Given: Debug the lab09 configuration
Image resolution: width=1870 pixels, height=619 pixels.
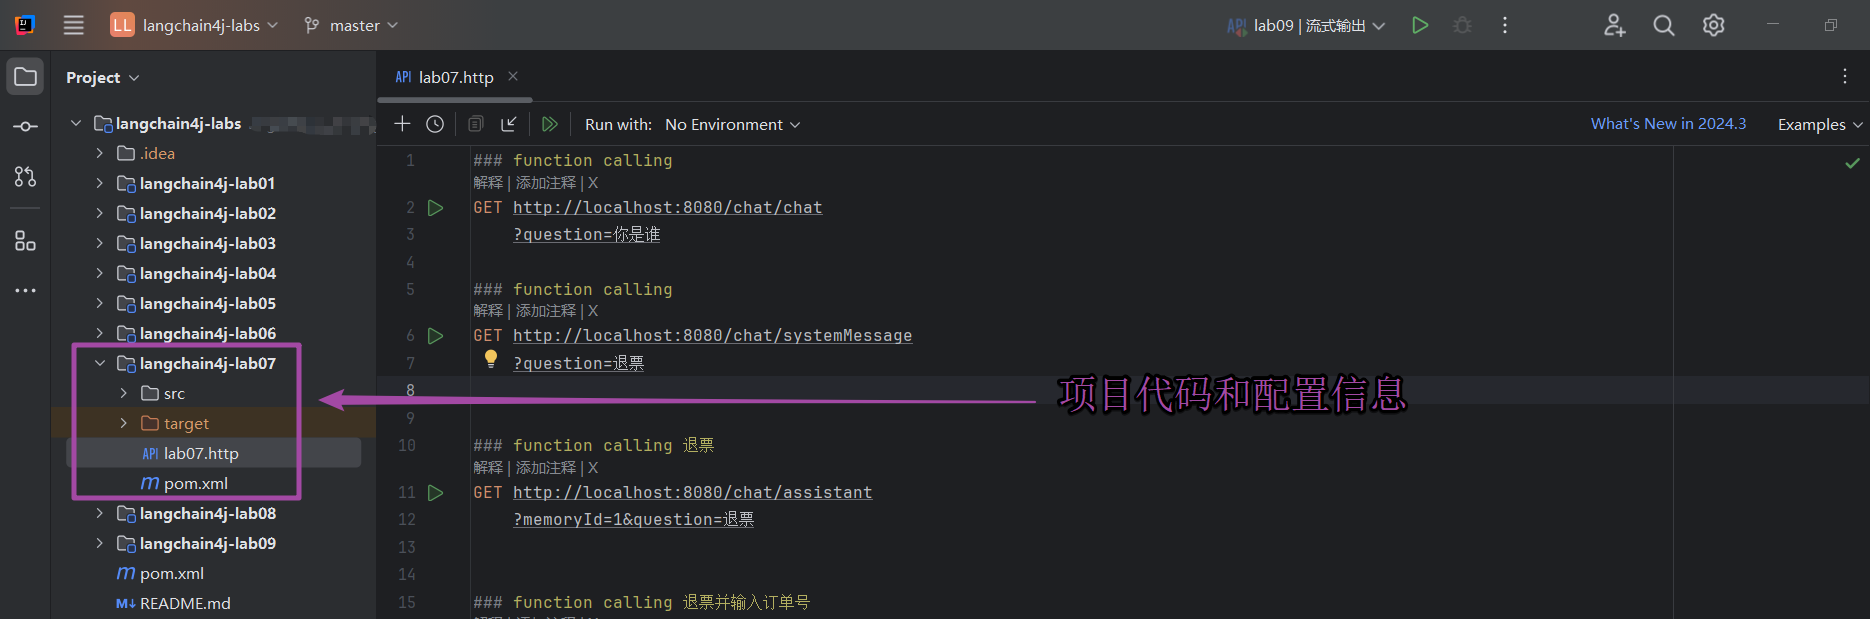Looking at the screenshot, I should click(1462, 25).
